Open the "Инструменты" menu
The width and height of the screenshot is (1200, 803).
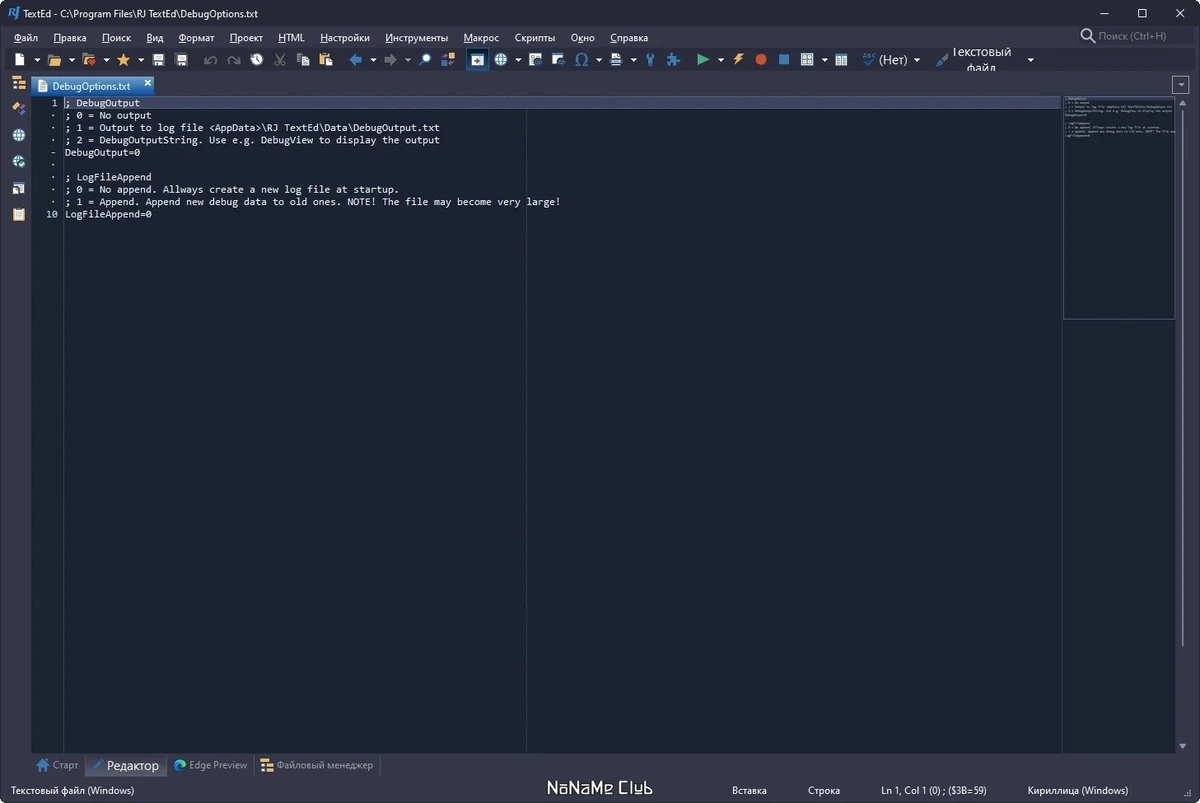click(416, 38)
